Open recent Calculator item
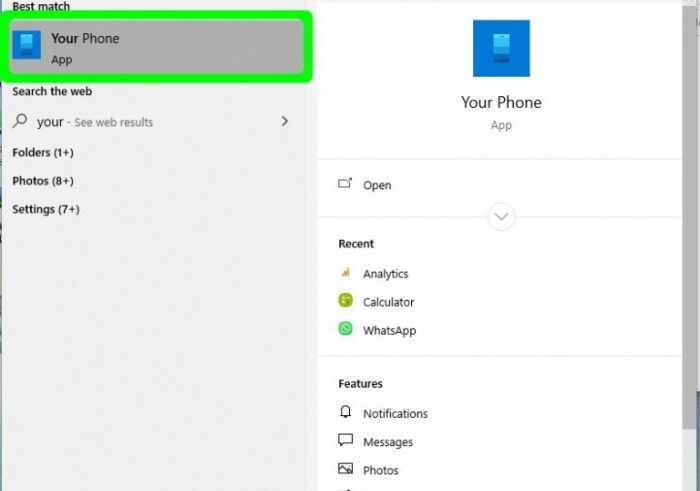Screen dimensions: 700x491 pyautogui.click(x=388, y=302)
